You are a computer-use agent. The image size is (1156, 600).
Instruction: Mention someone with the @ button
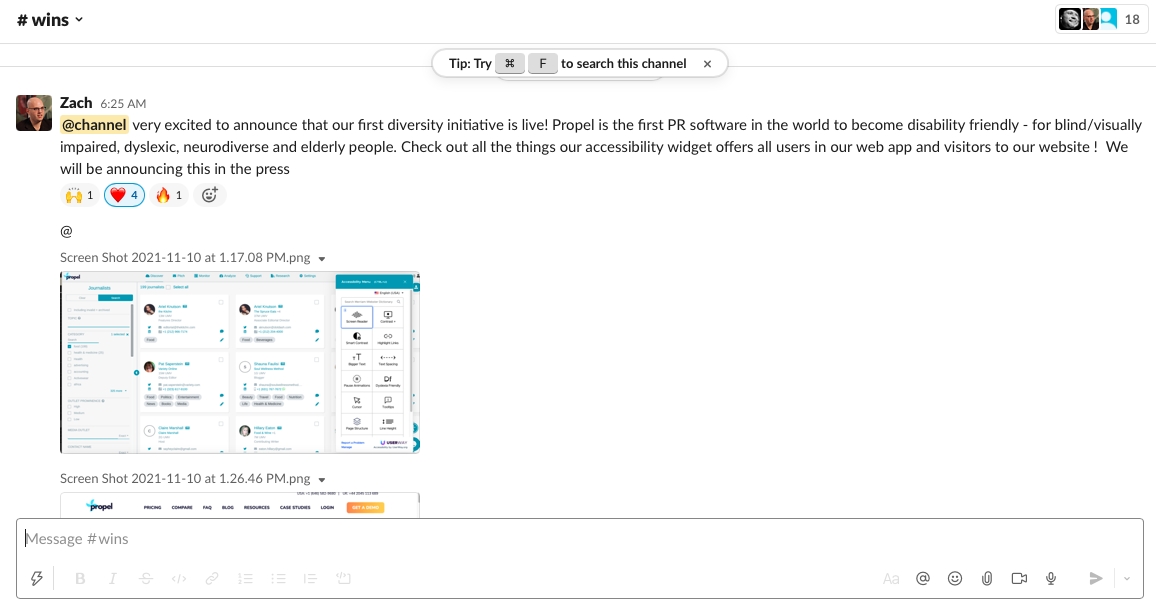coord(922,579)
